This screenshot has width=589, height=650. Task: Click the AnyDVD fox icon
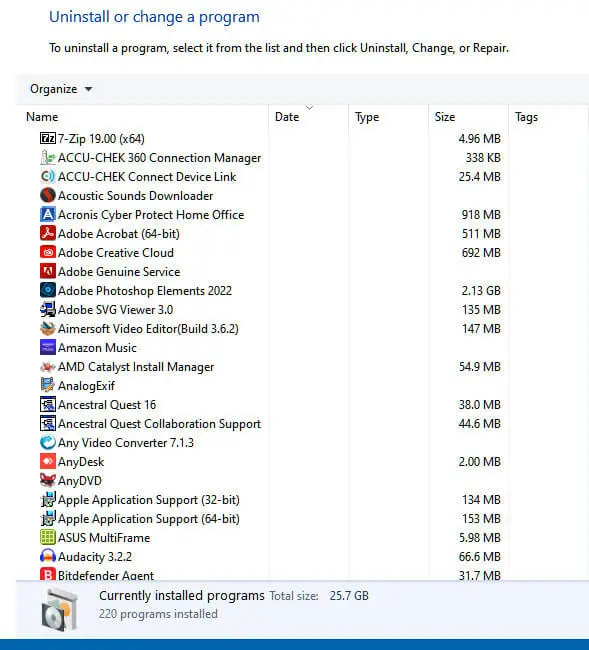(x=48, y=480)
